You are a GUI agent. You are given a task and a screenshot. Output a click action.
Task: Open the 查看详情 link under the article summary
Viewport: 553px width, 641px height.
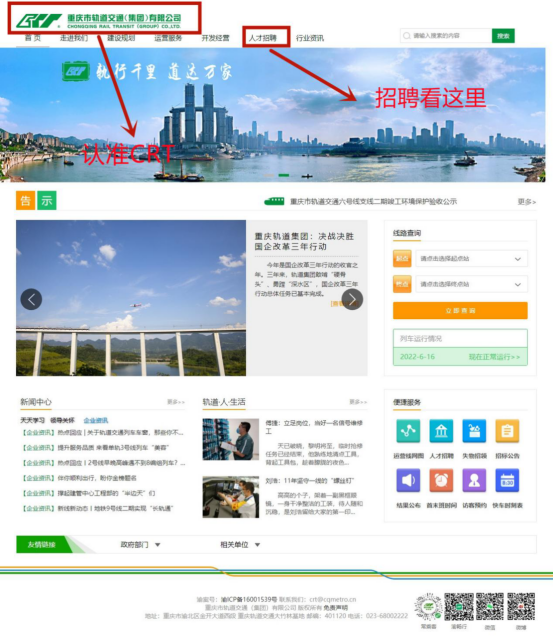pyautogui.click(x=344, y=303)
